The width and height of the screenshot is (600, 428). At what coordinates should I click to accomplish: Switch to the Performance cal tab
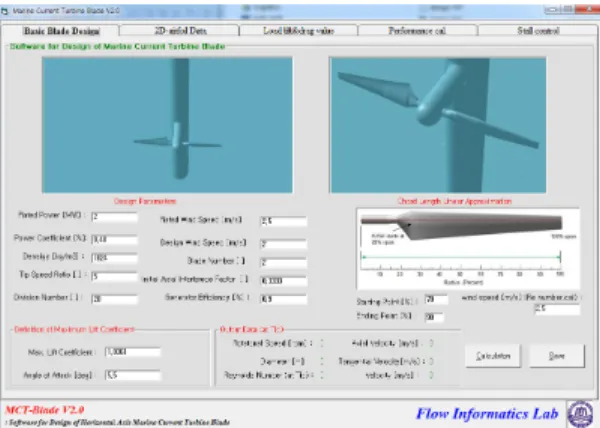click(417, 31)
